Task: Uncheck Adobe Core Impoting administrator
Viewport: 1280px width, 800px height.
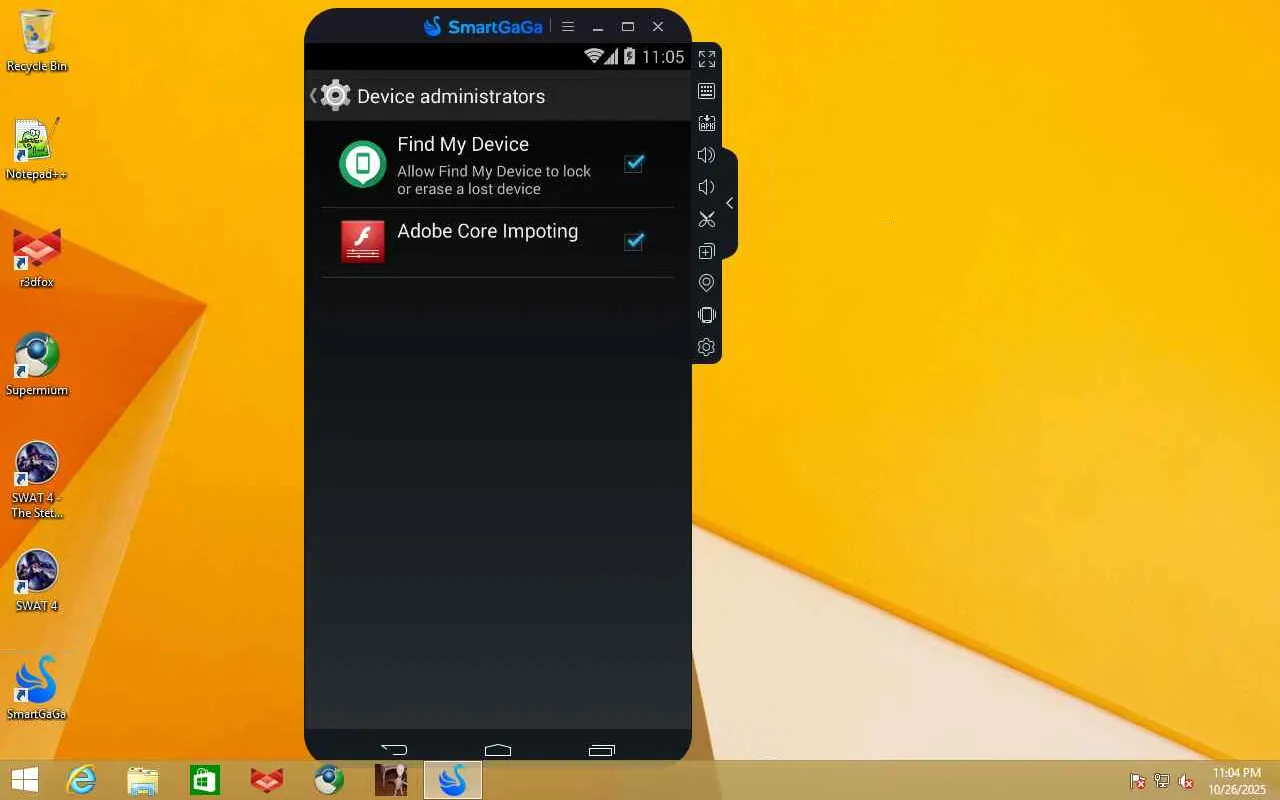Action: click(634, 241)
